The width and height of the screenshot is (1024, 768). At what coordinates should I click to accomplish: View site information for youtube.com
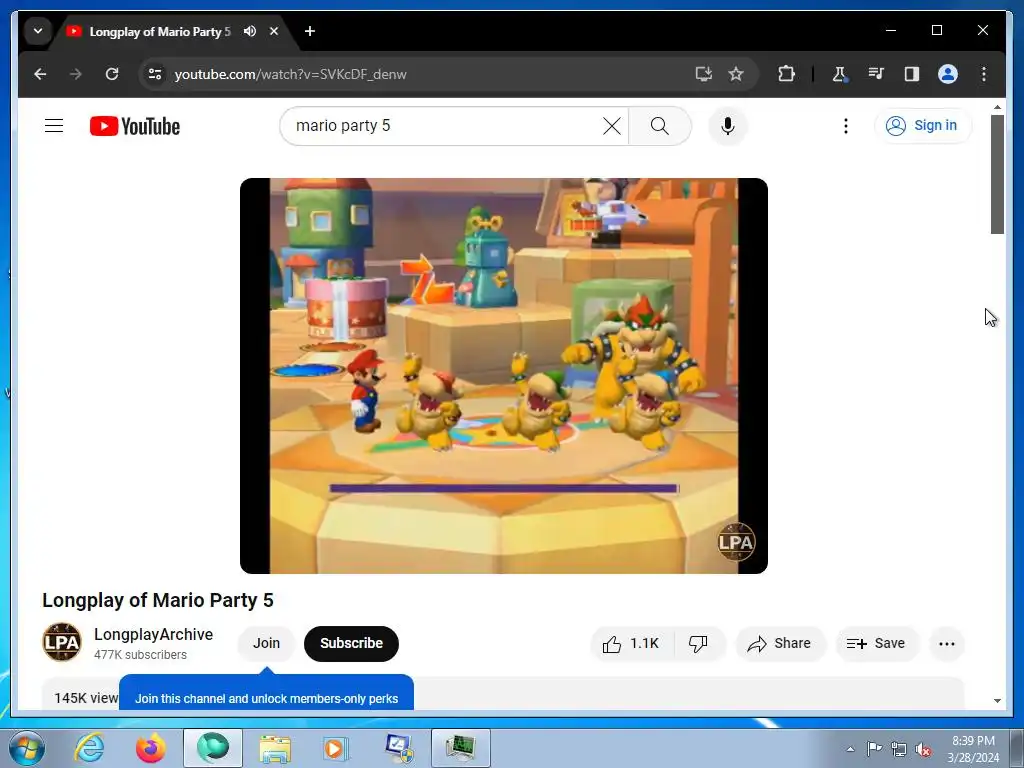pos(155,74)
